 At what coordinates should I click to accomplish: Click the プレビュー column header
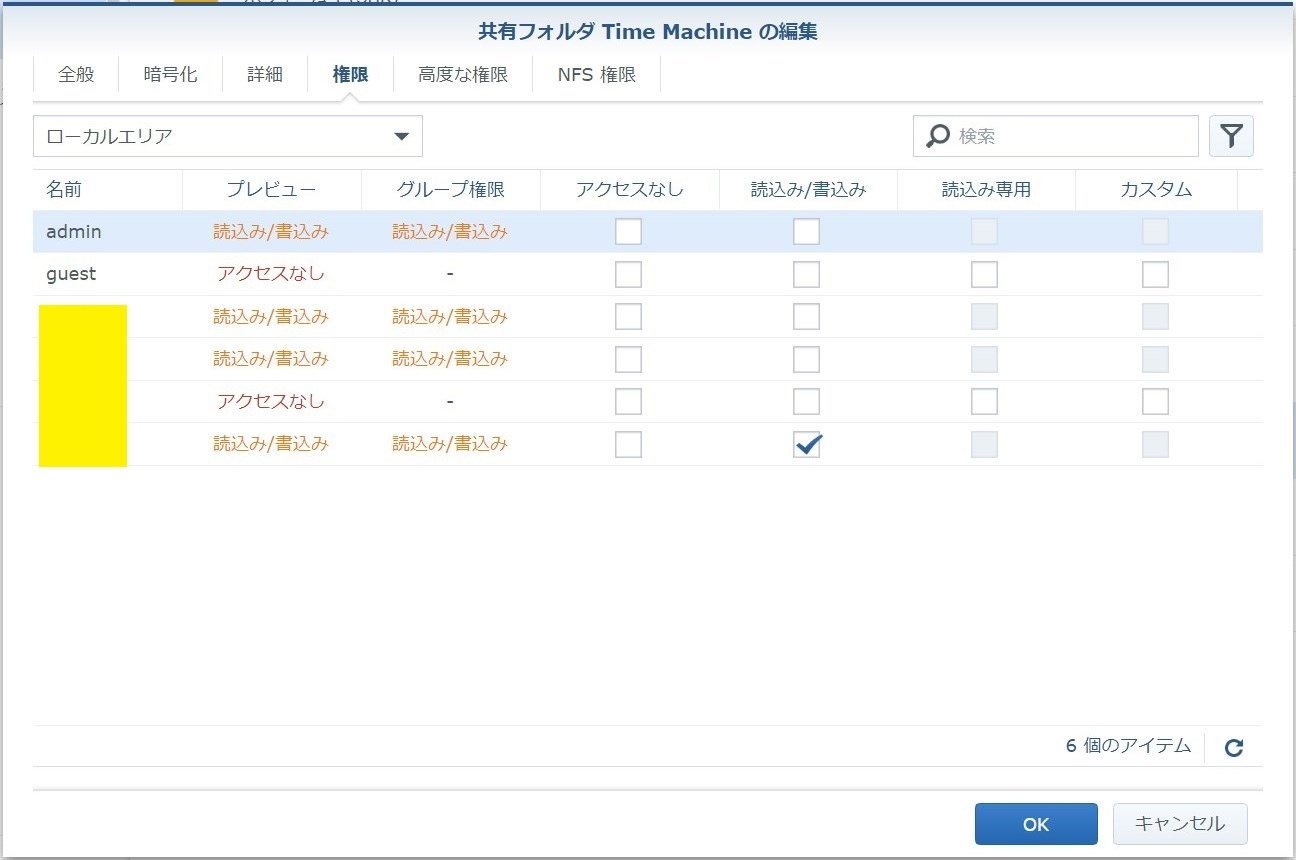(x=271, y=190)
